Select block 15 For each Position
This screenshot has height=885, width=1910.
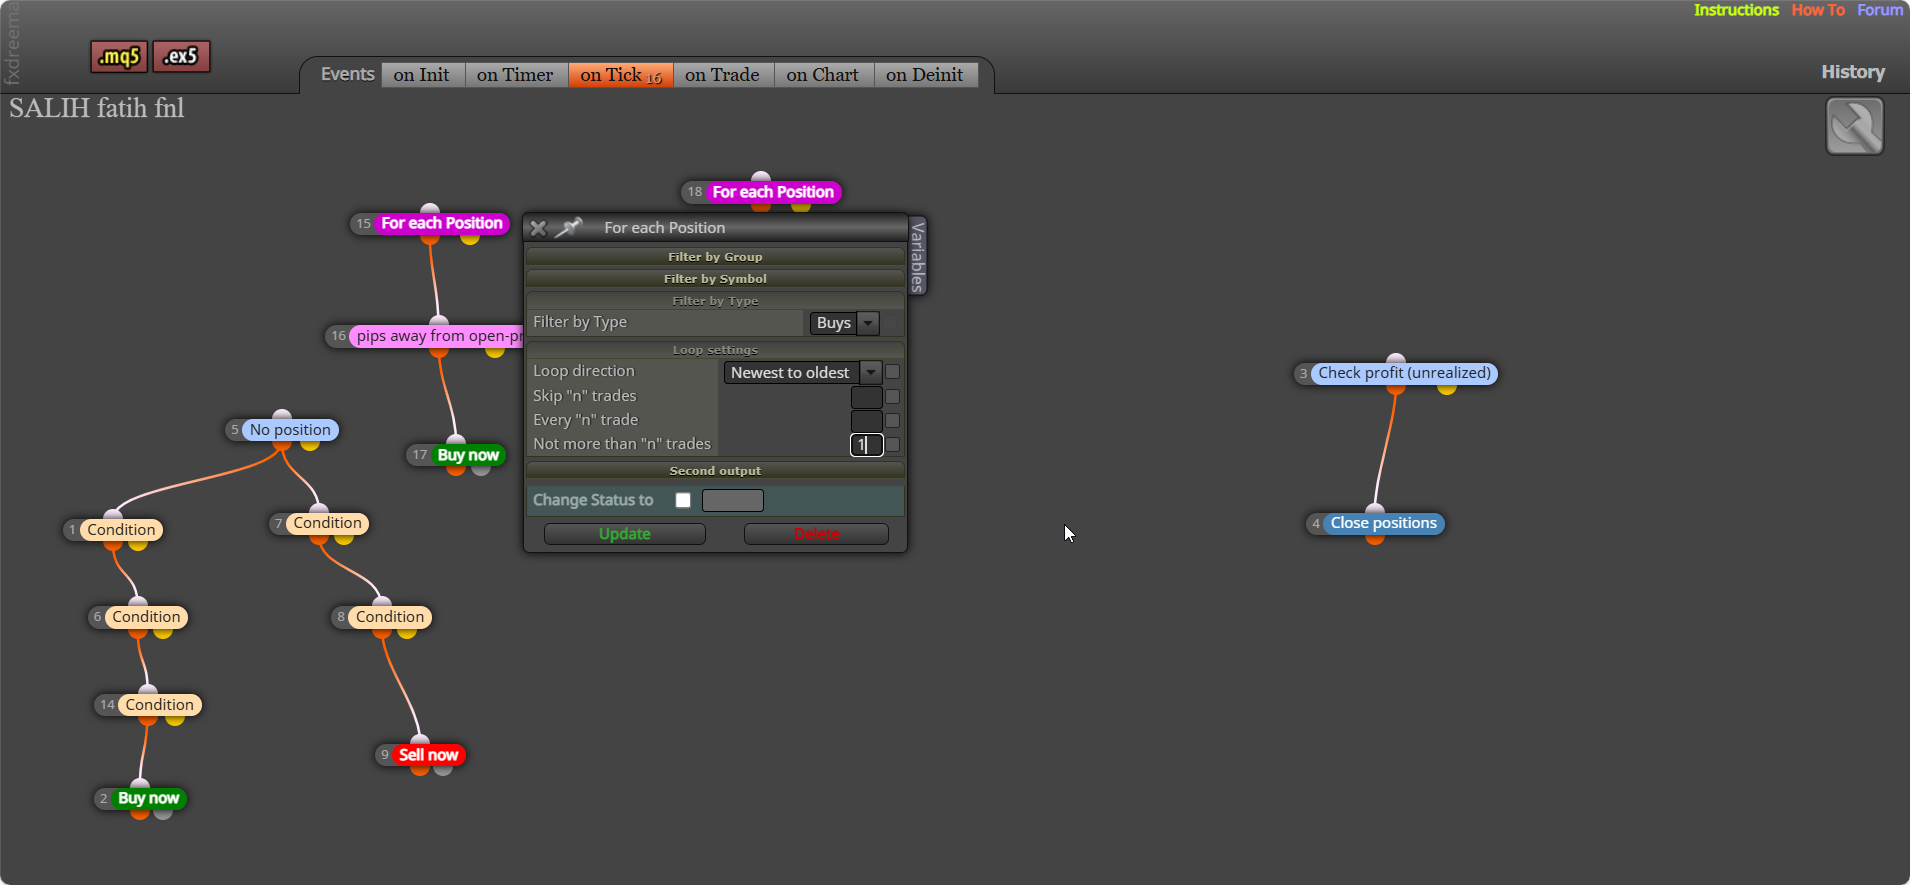(x=441, y=223)
